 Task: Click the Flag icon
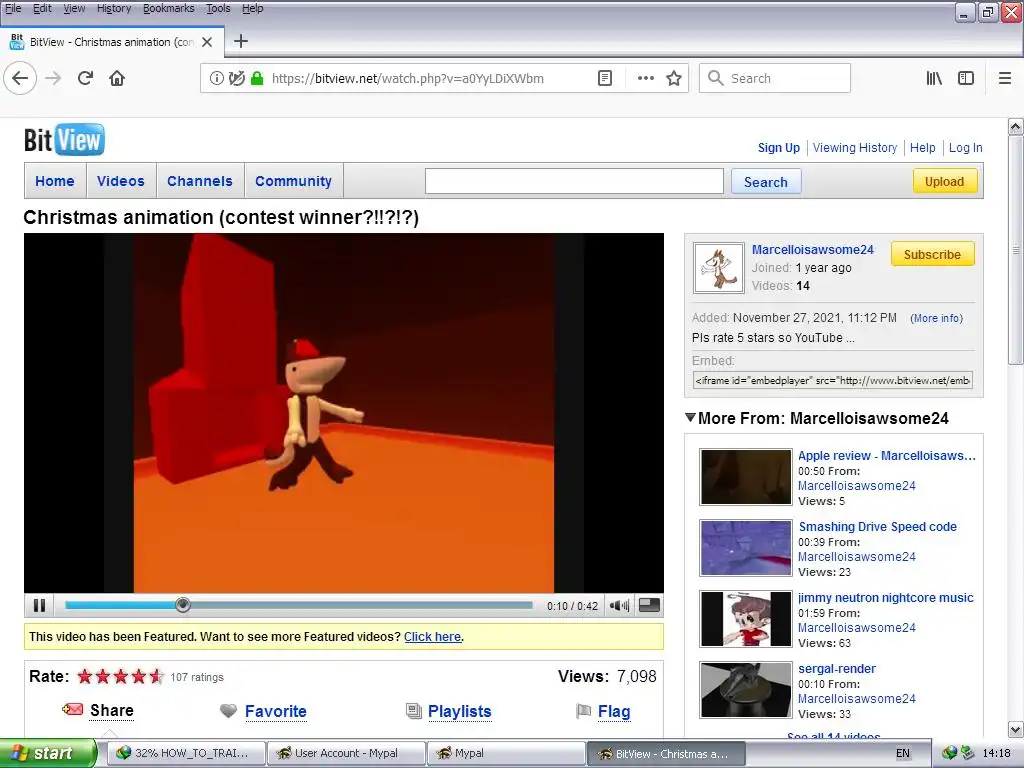click(584, 711)
